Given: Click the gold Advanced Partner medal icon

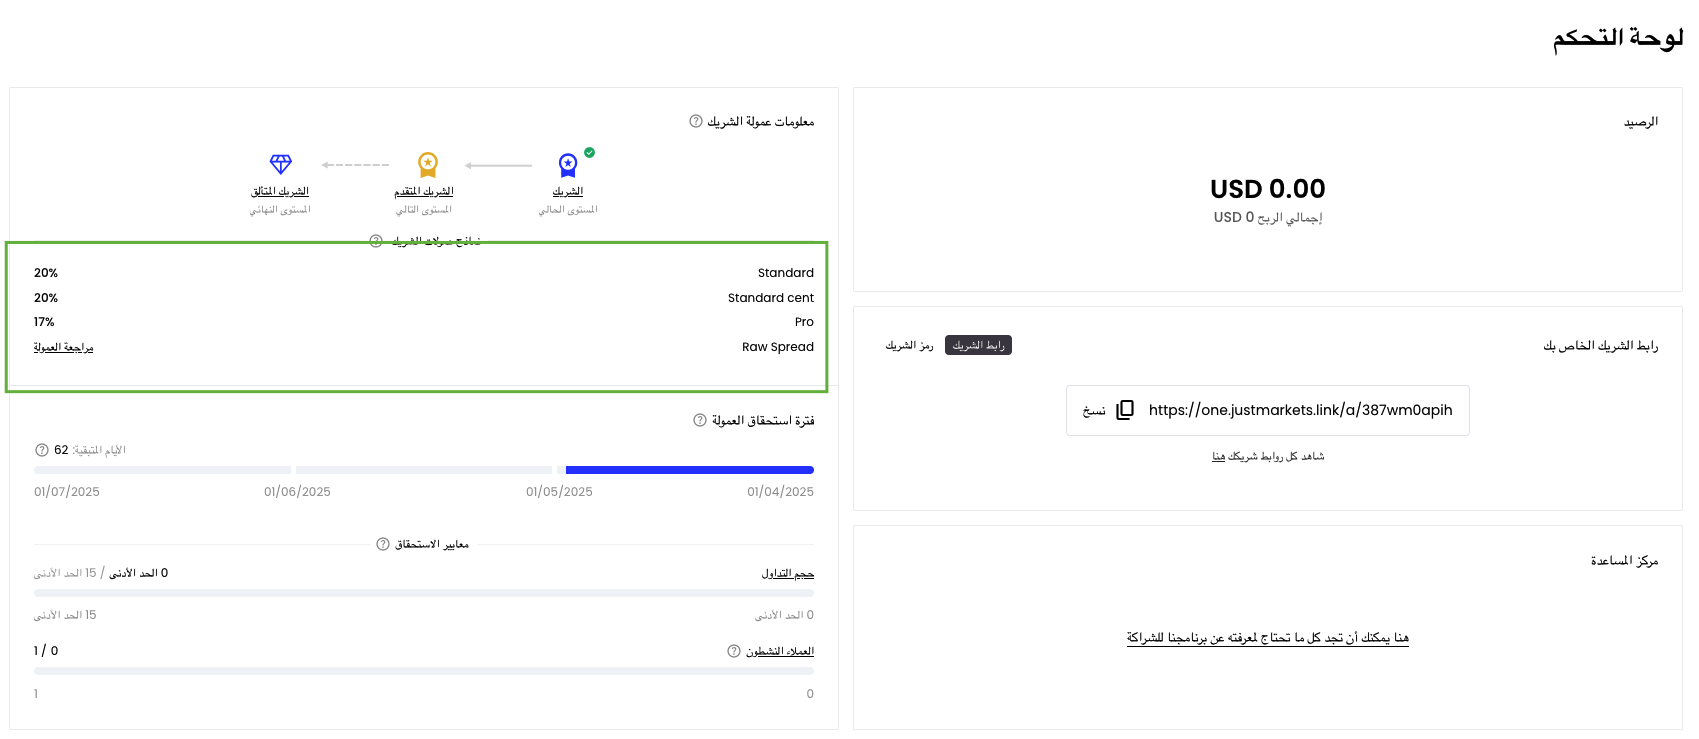Looking at the screenshot, I should [428, 164].
